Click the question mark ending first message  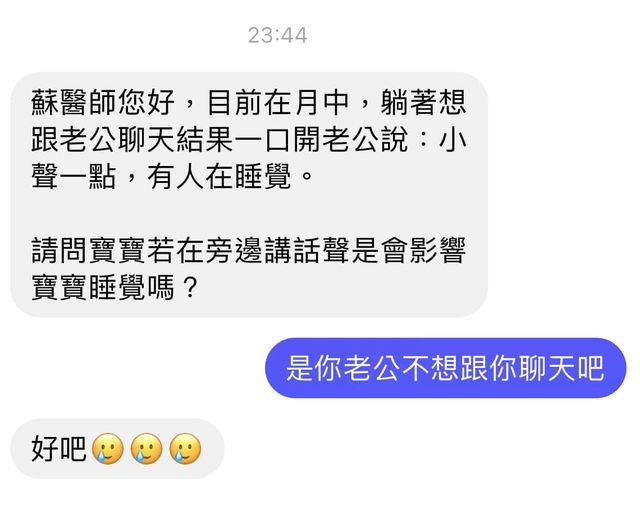coord(189,287)
